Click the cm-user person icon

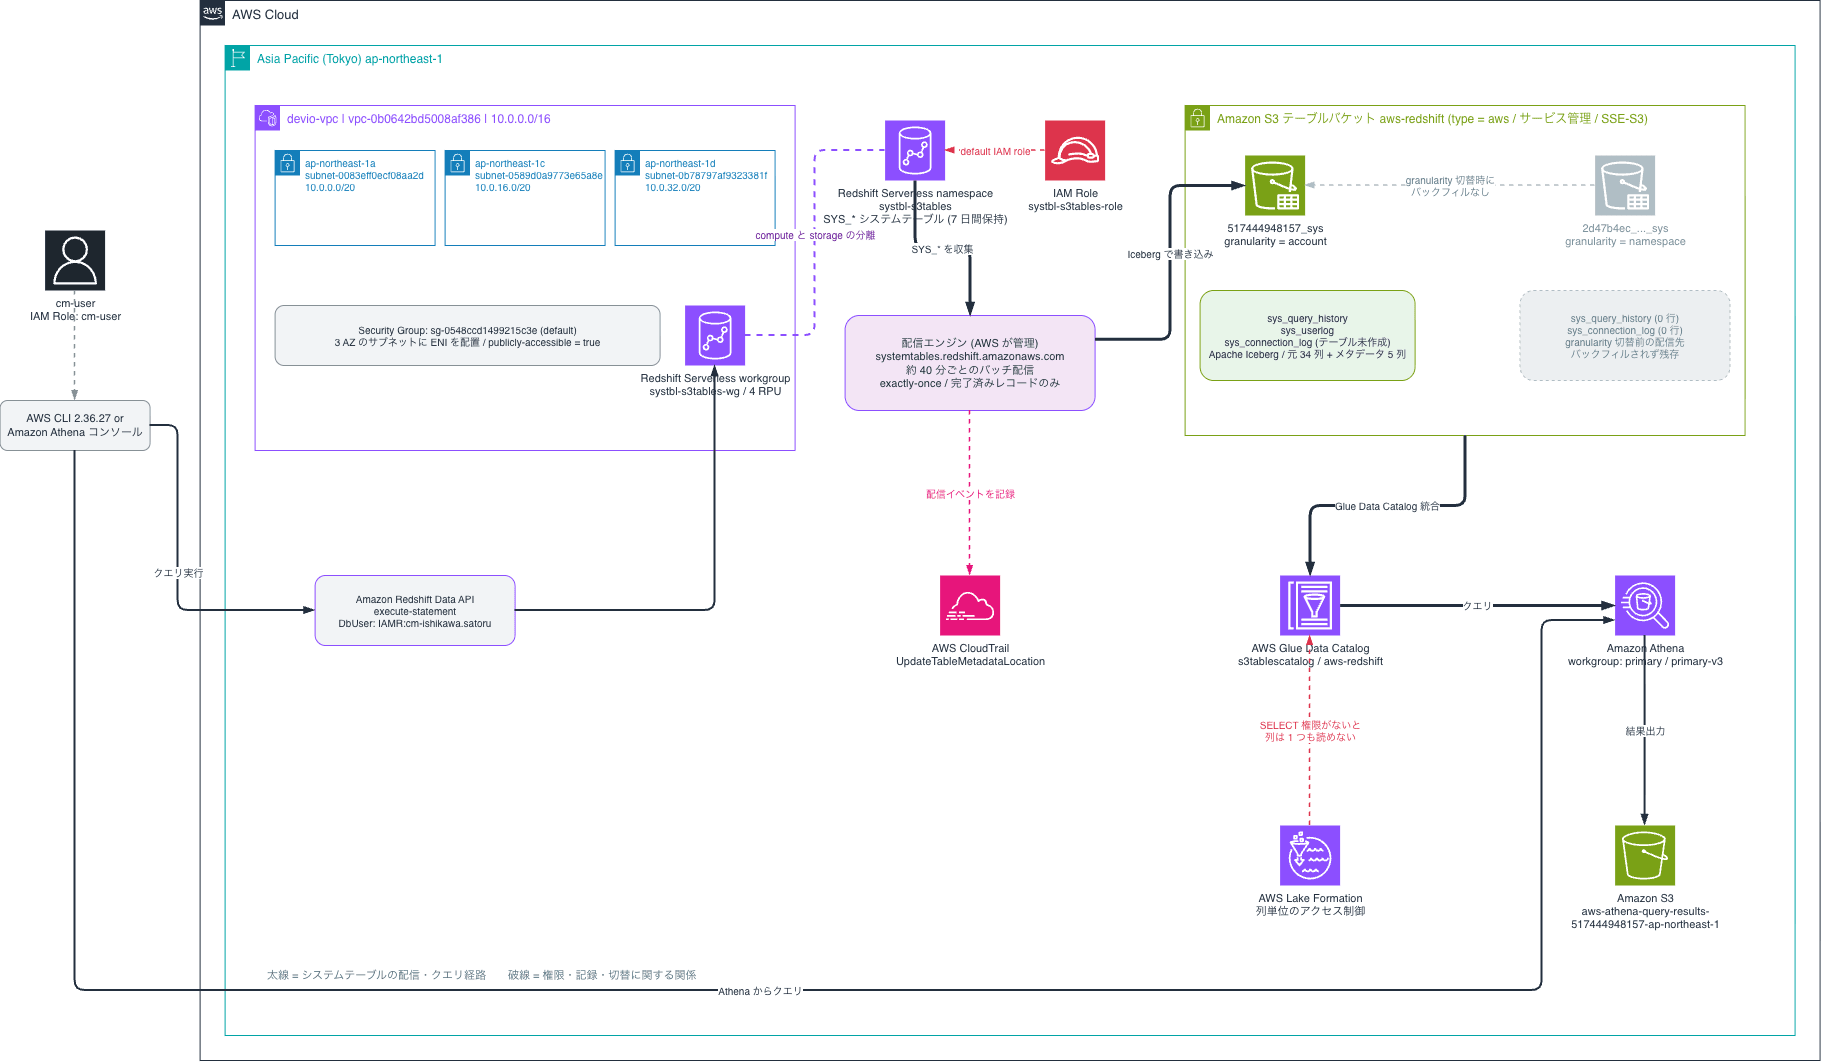[x=75, y=260]
